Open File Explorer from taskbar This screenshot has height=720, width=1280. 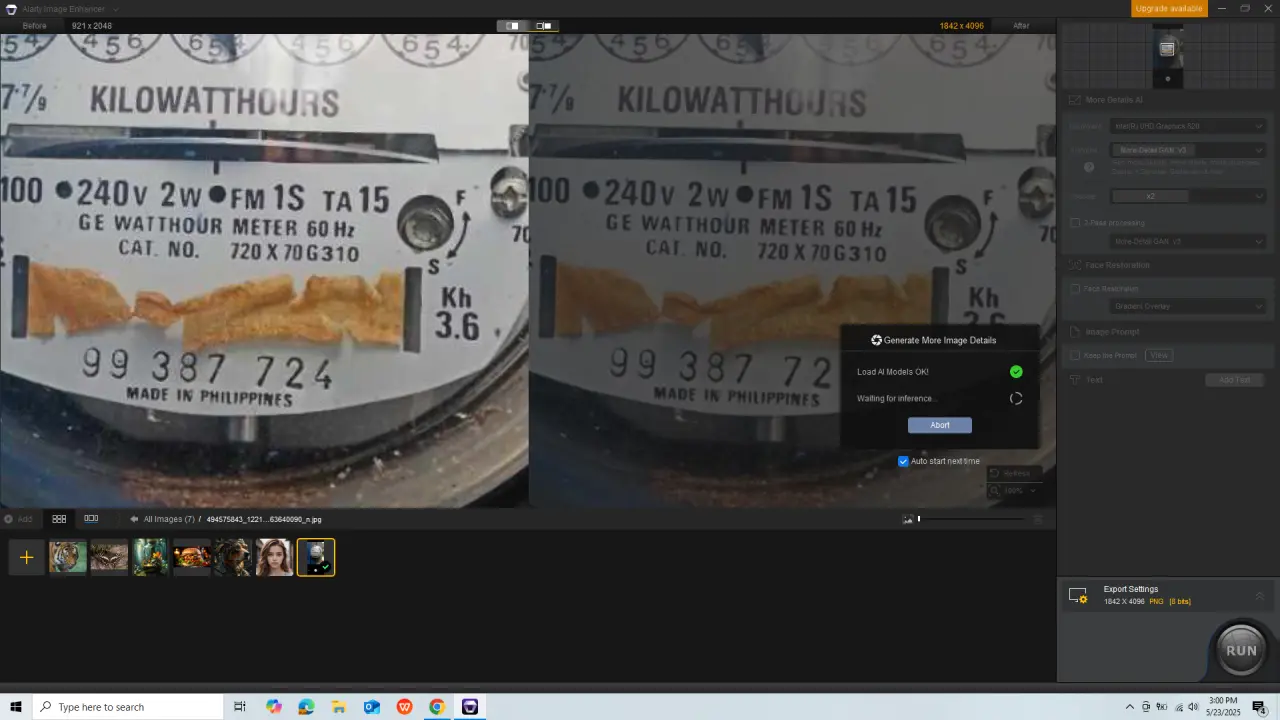click(x=339, y=707)
